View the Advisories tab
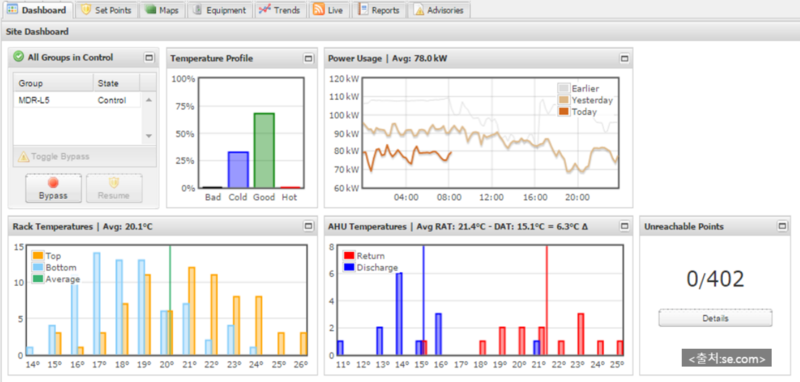The height and width of the screenshot is (382, 800). (x=439, y=10)
